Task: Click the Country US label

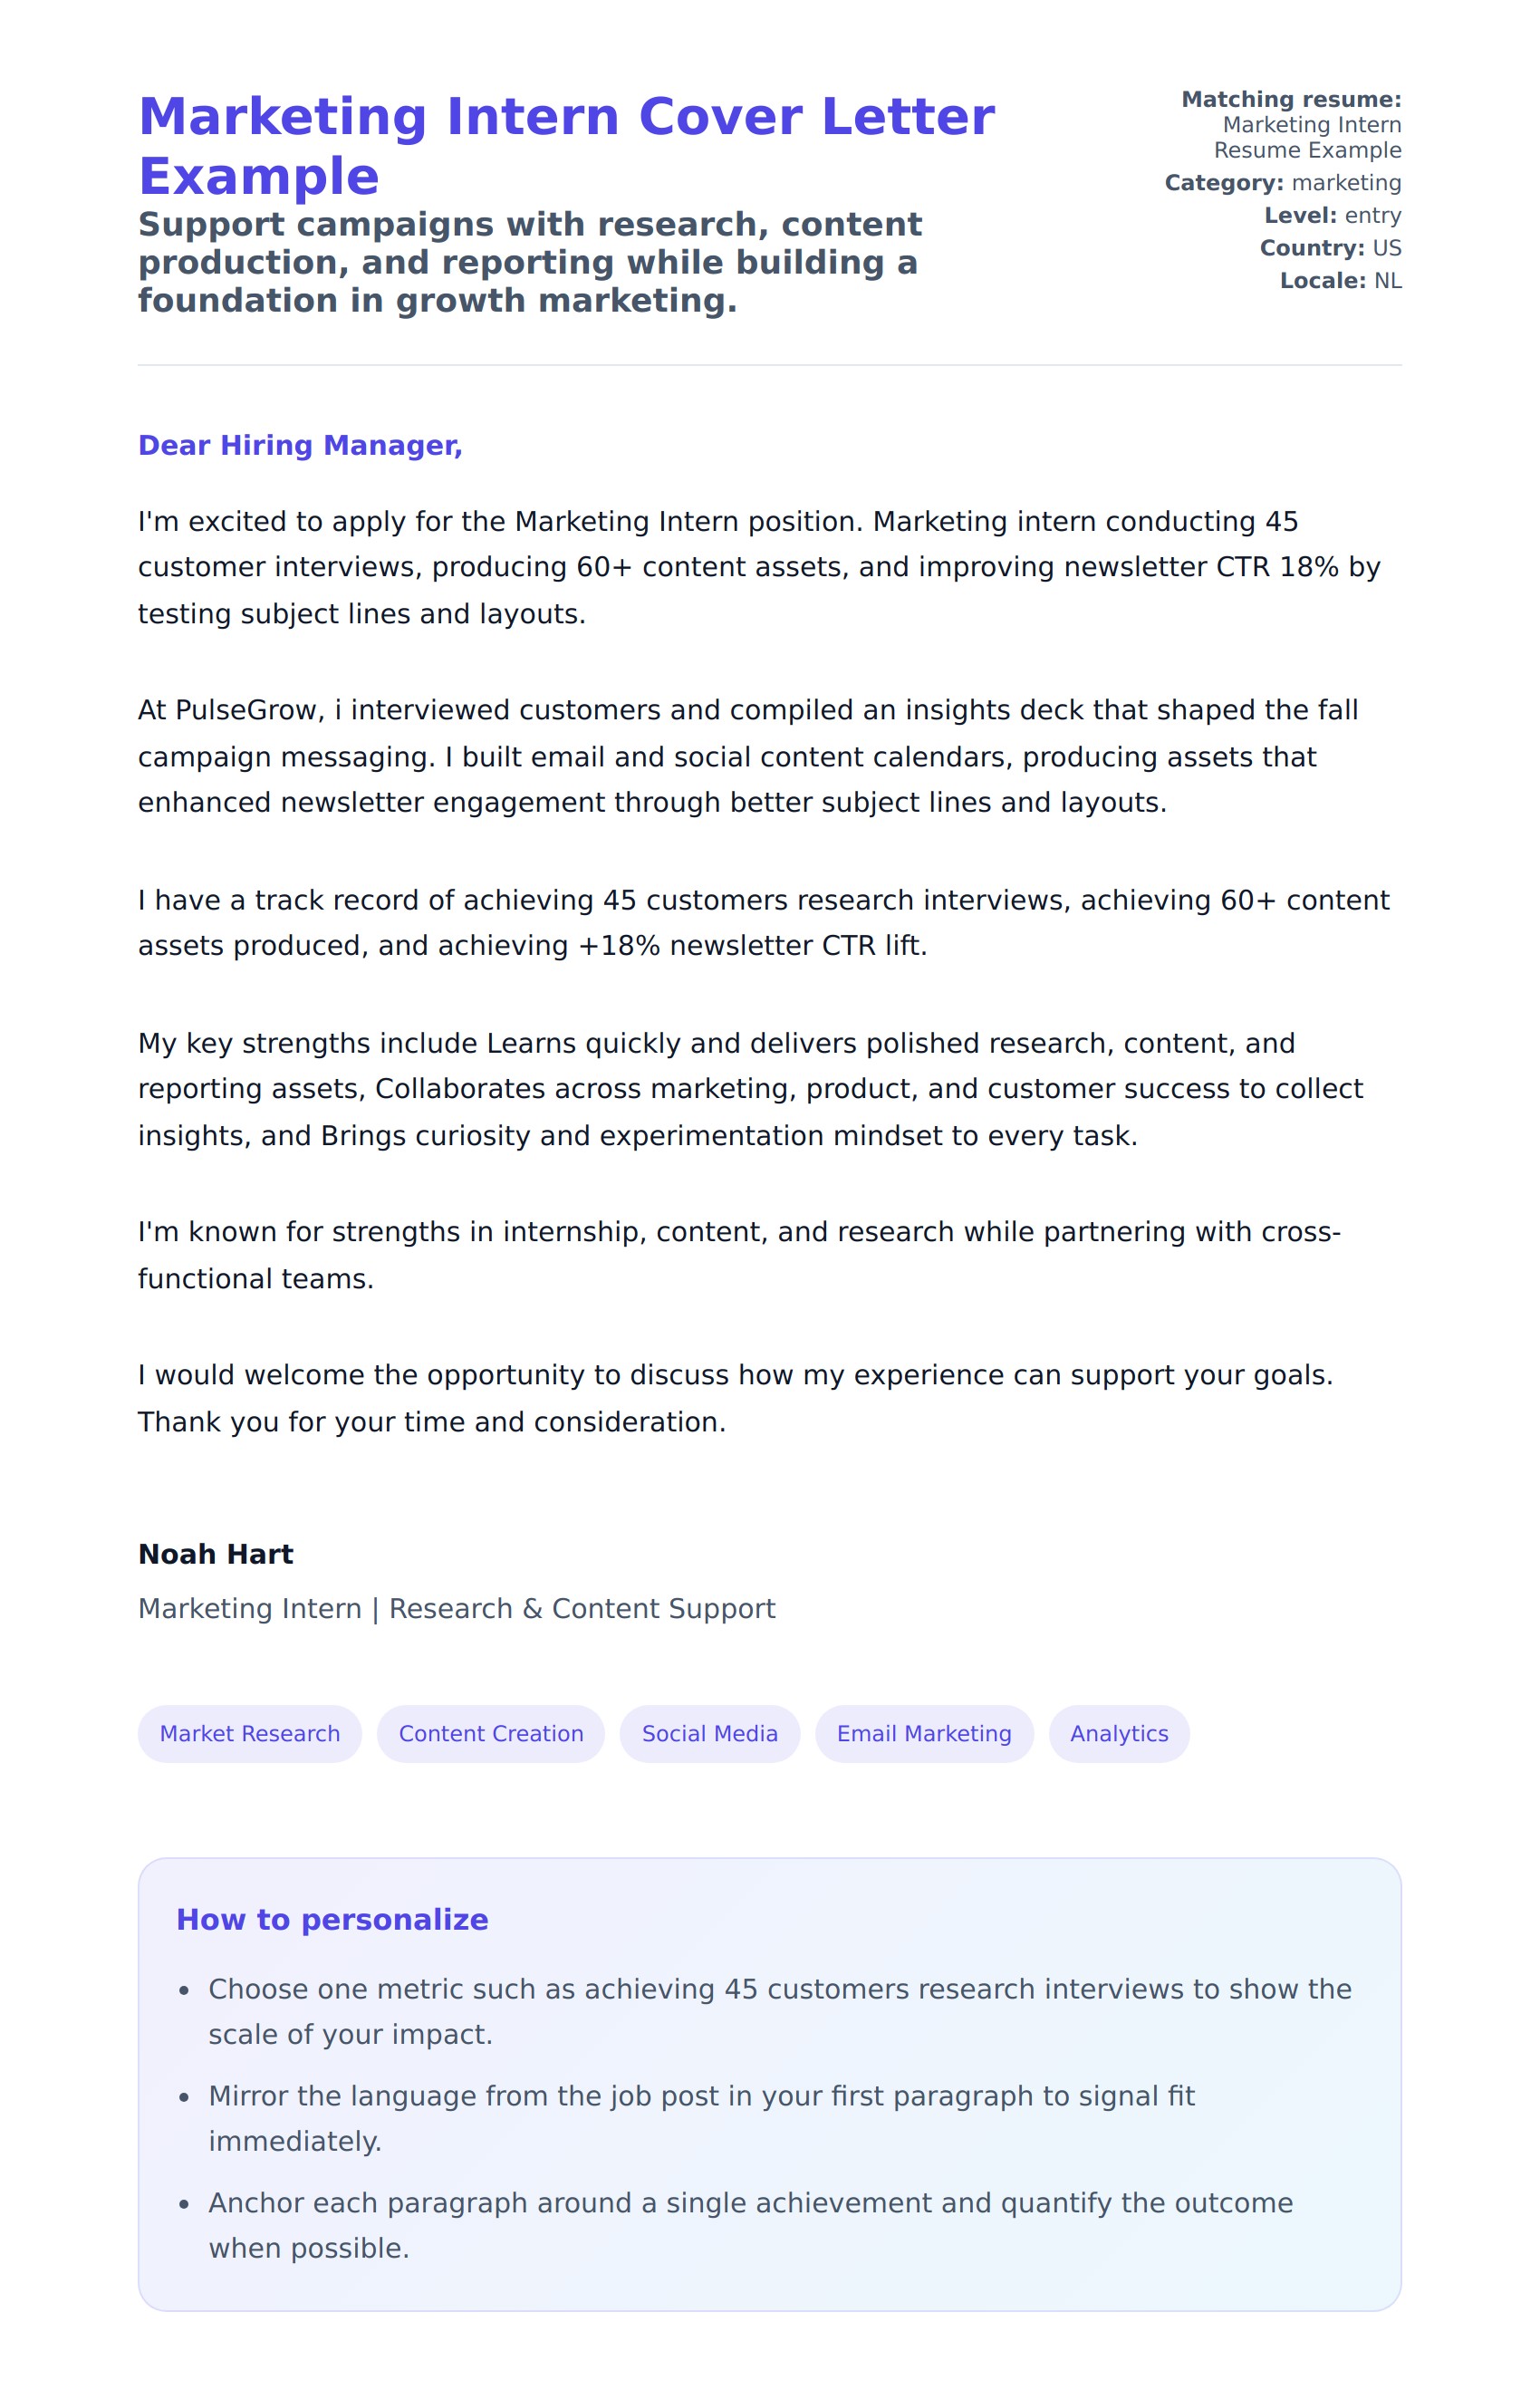Action: (x=1329, y=248)
